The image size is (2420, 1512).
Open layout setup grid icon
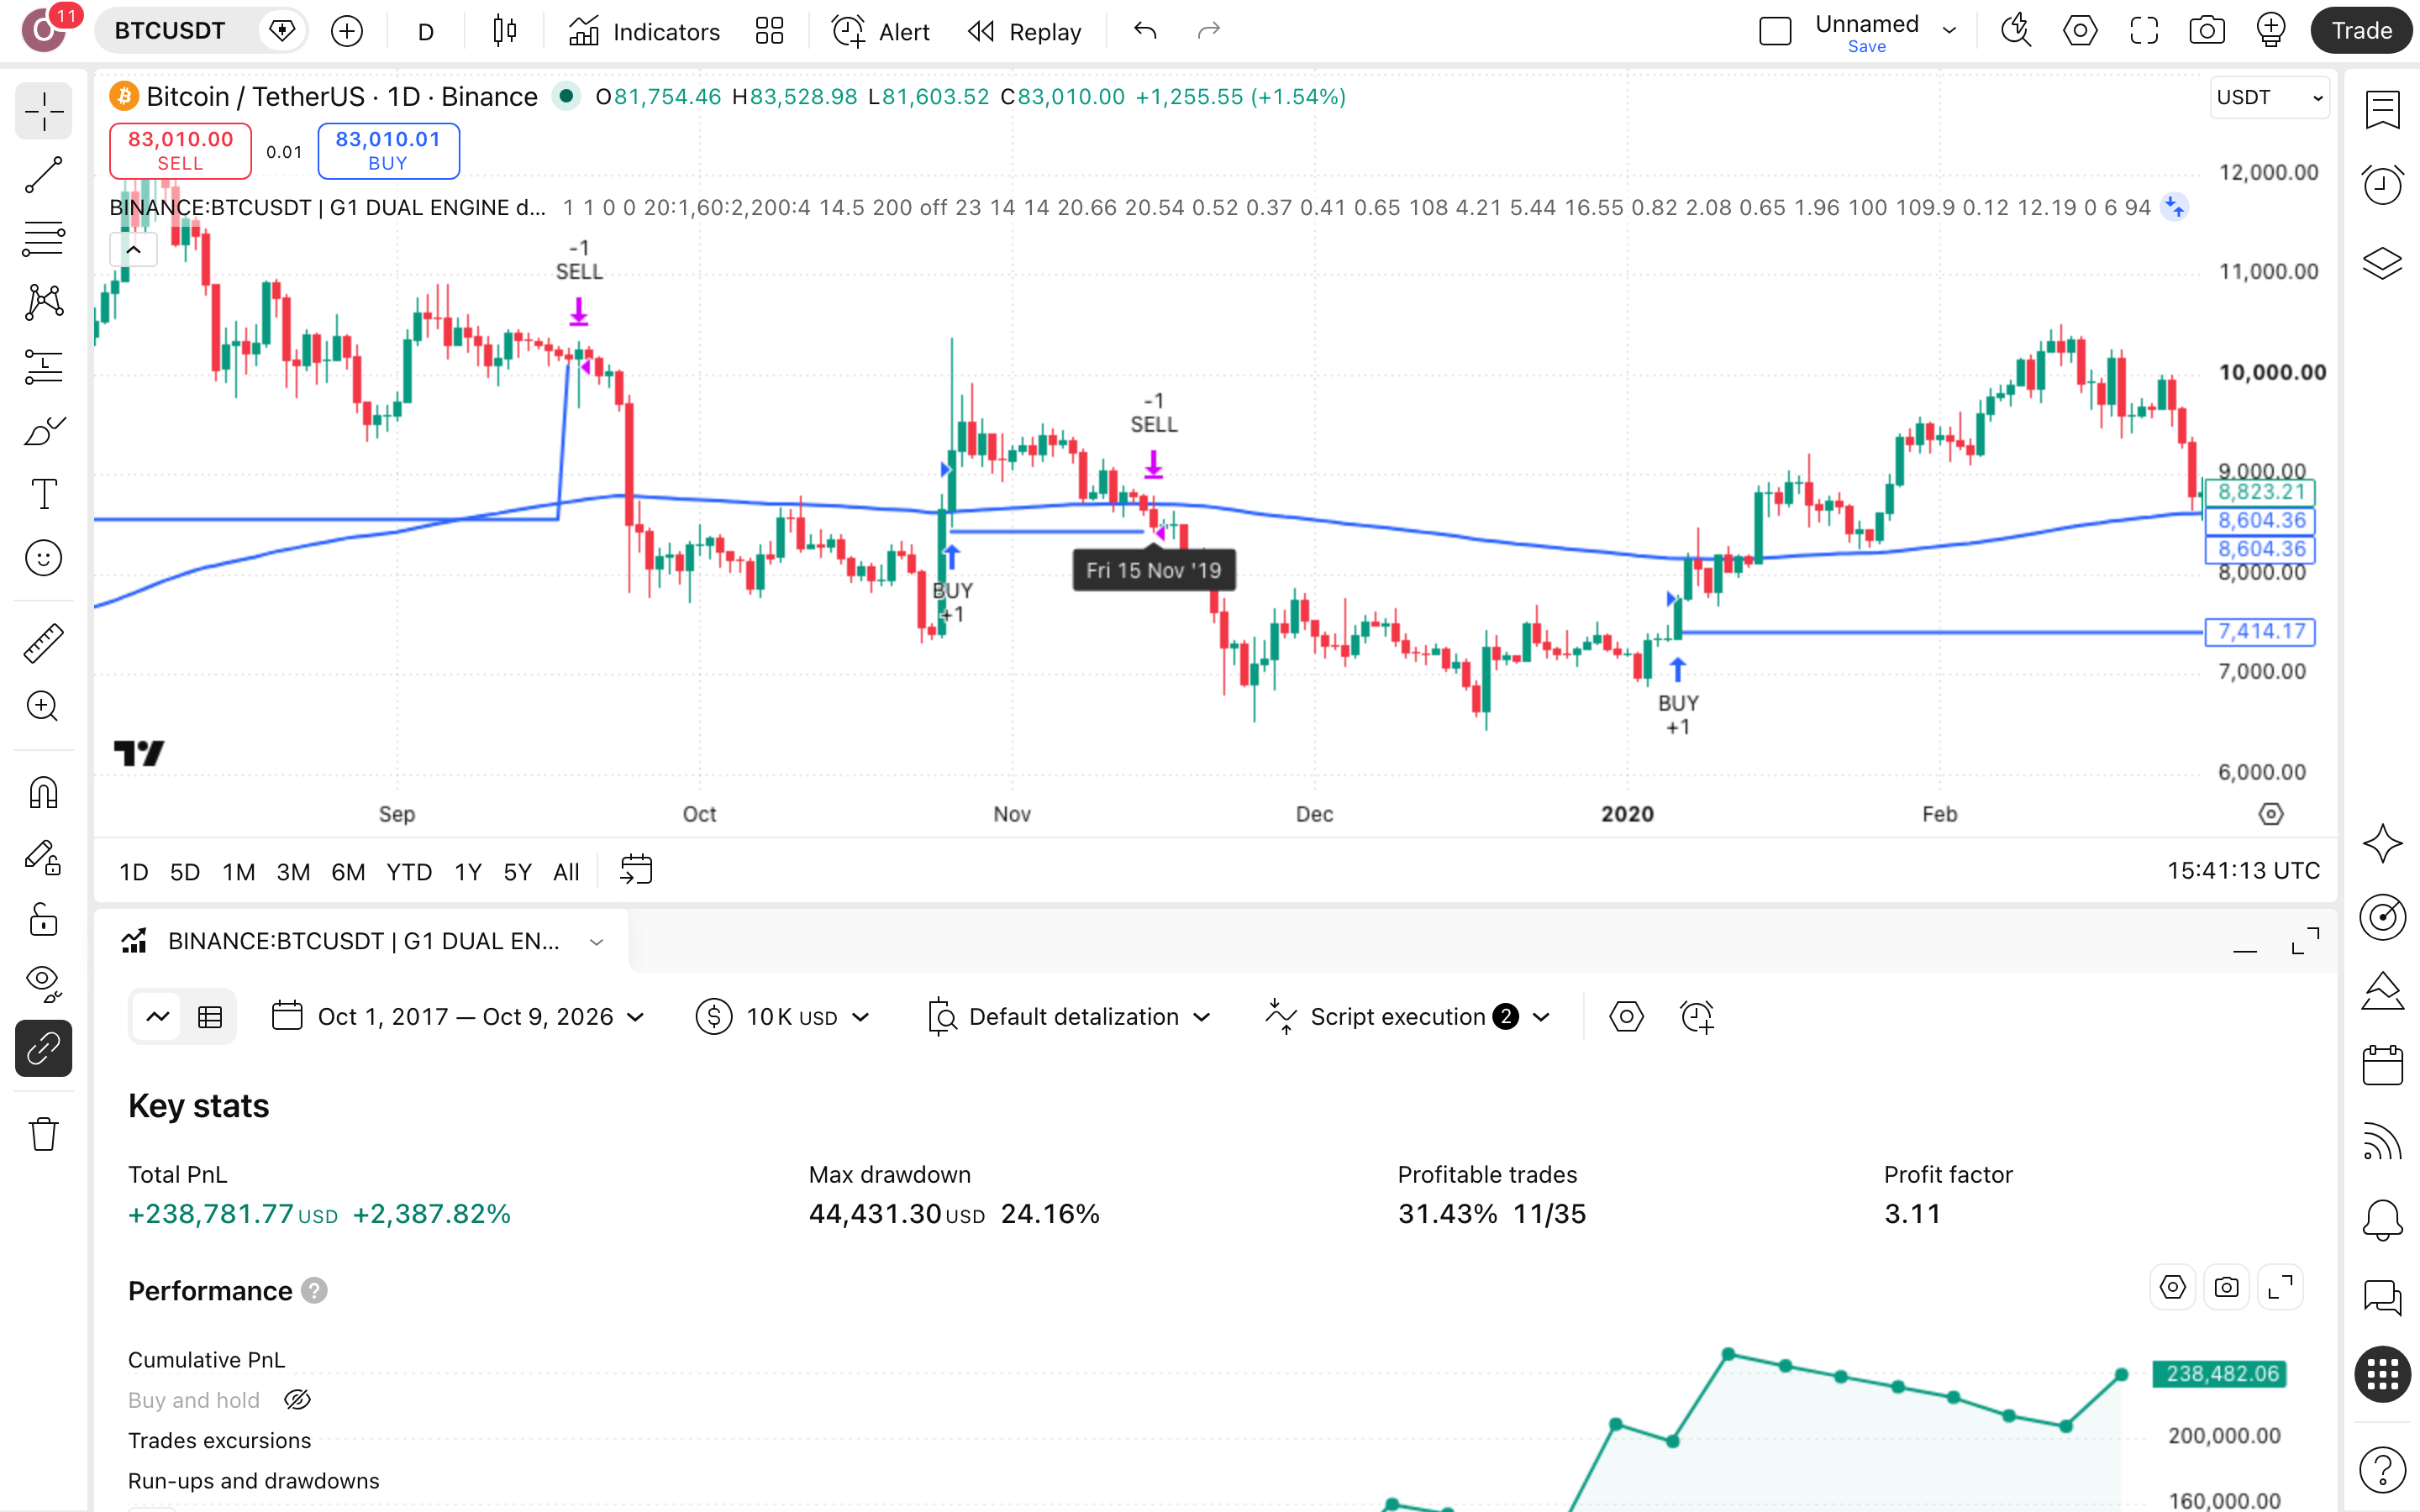point(769,31)
